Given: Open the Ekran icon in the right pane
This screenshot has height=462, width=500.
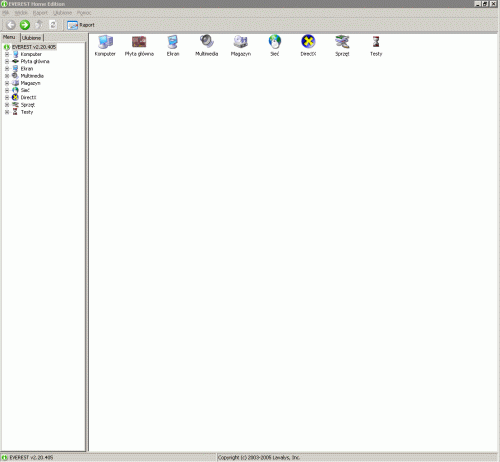Looking at the screenshot, I should [x=173, y=46].
